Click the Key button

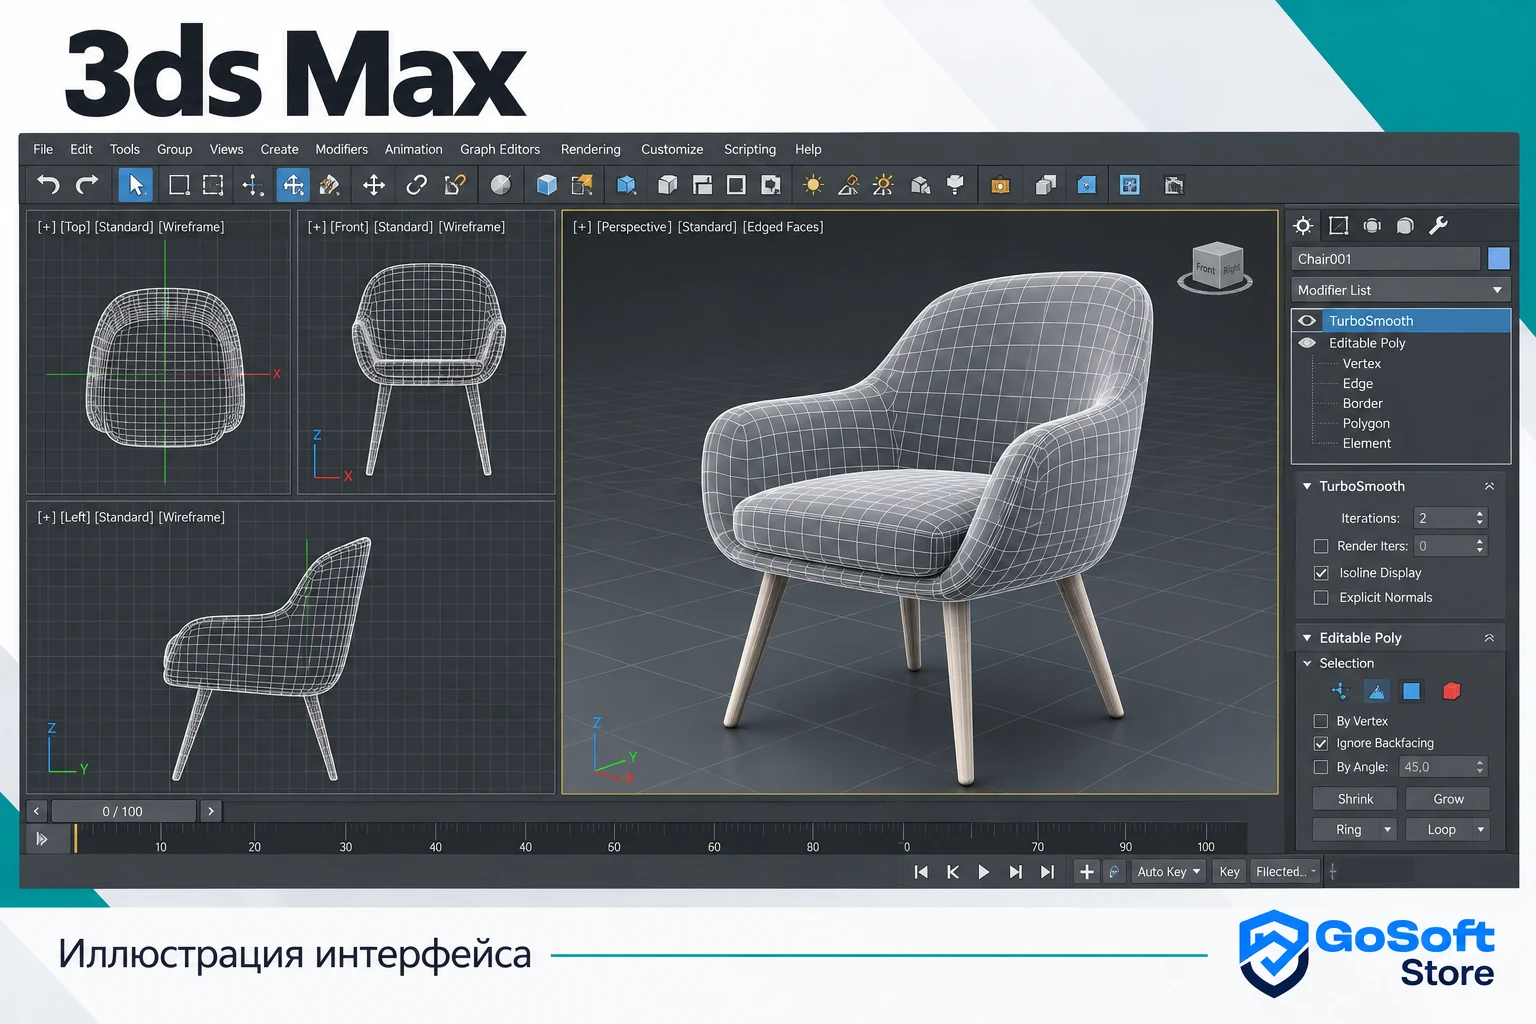pos(1229,872)
